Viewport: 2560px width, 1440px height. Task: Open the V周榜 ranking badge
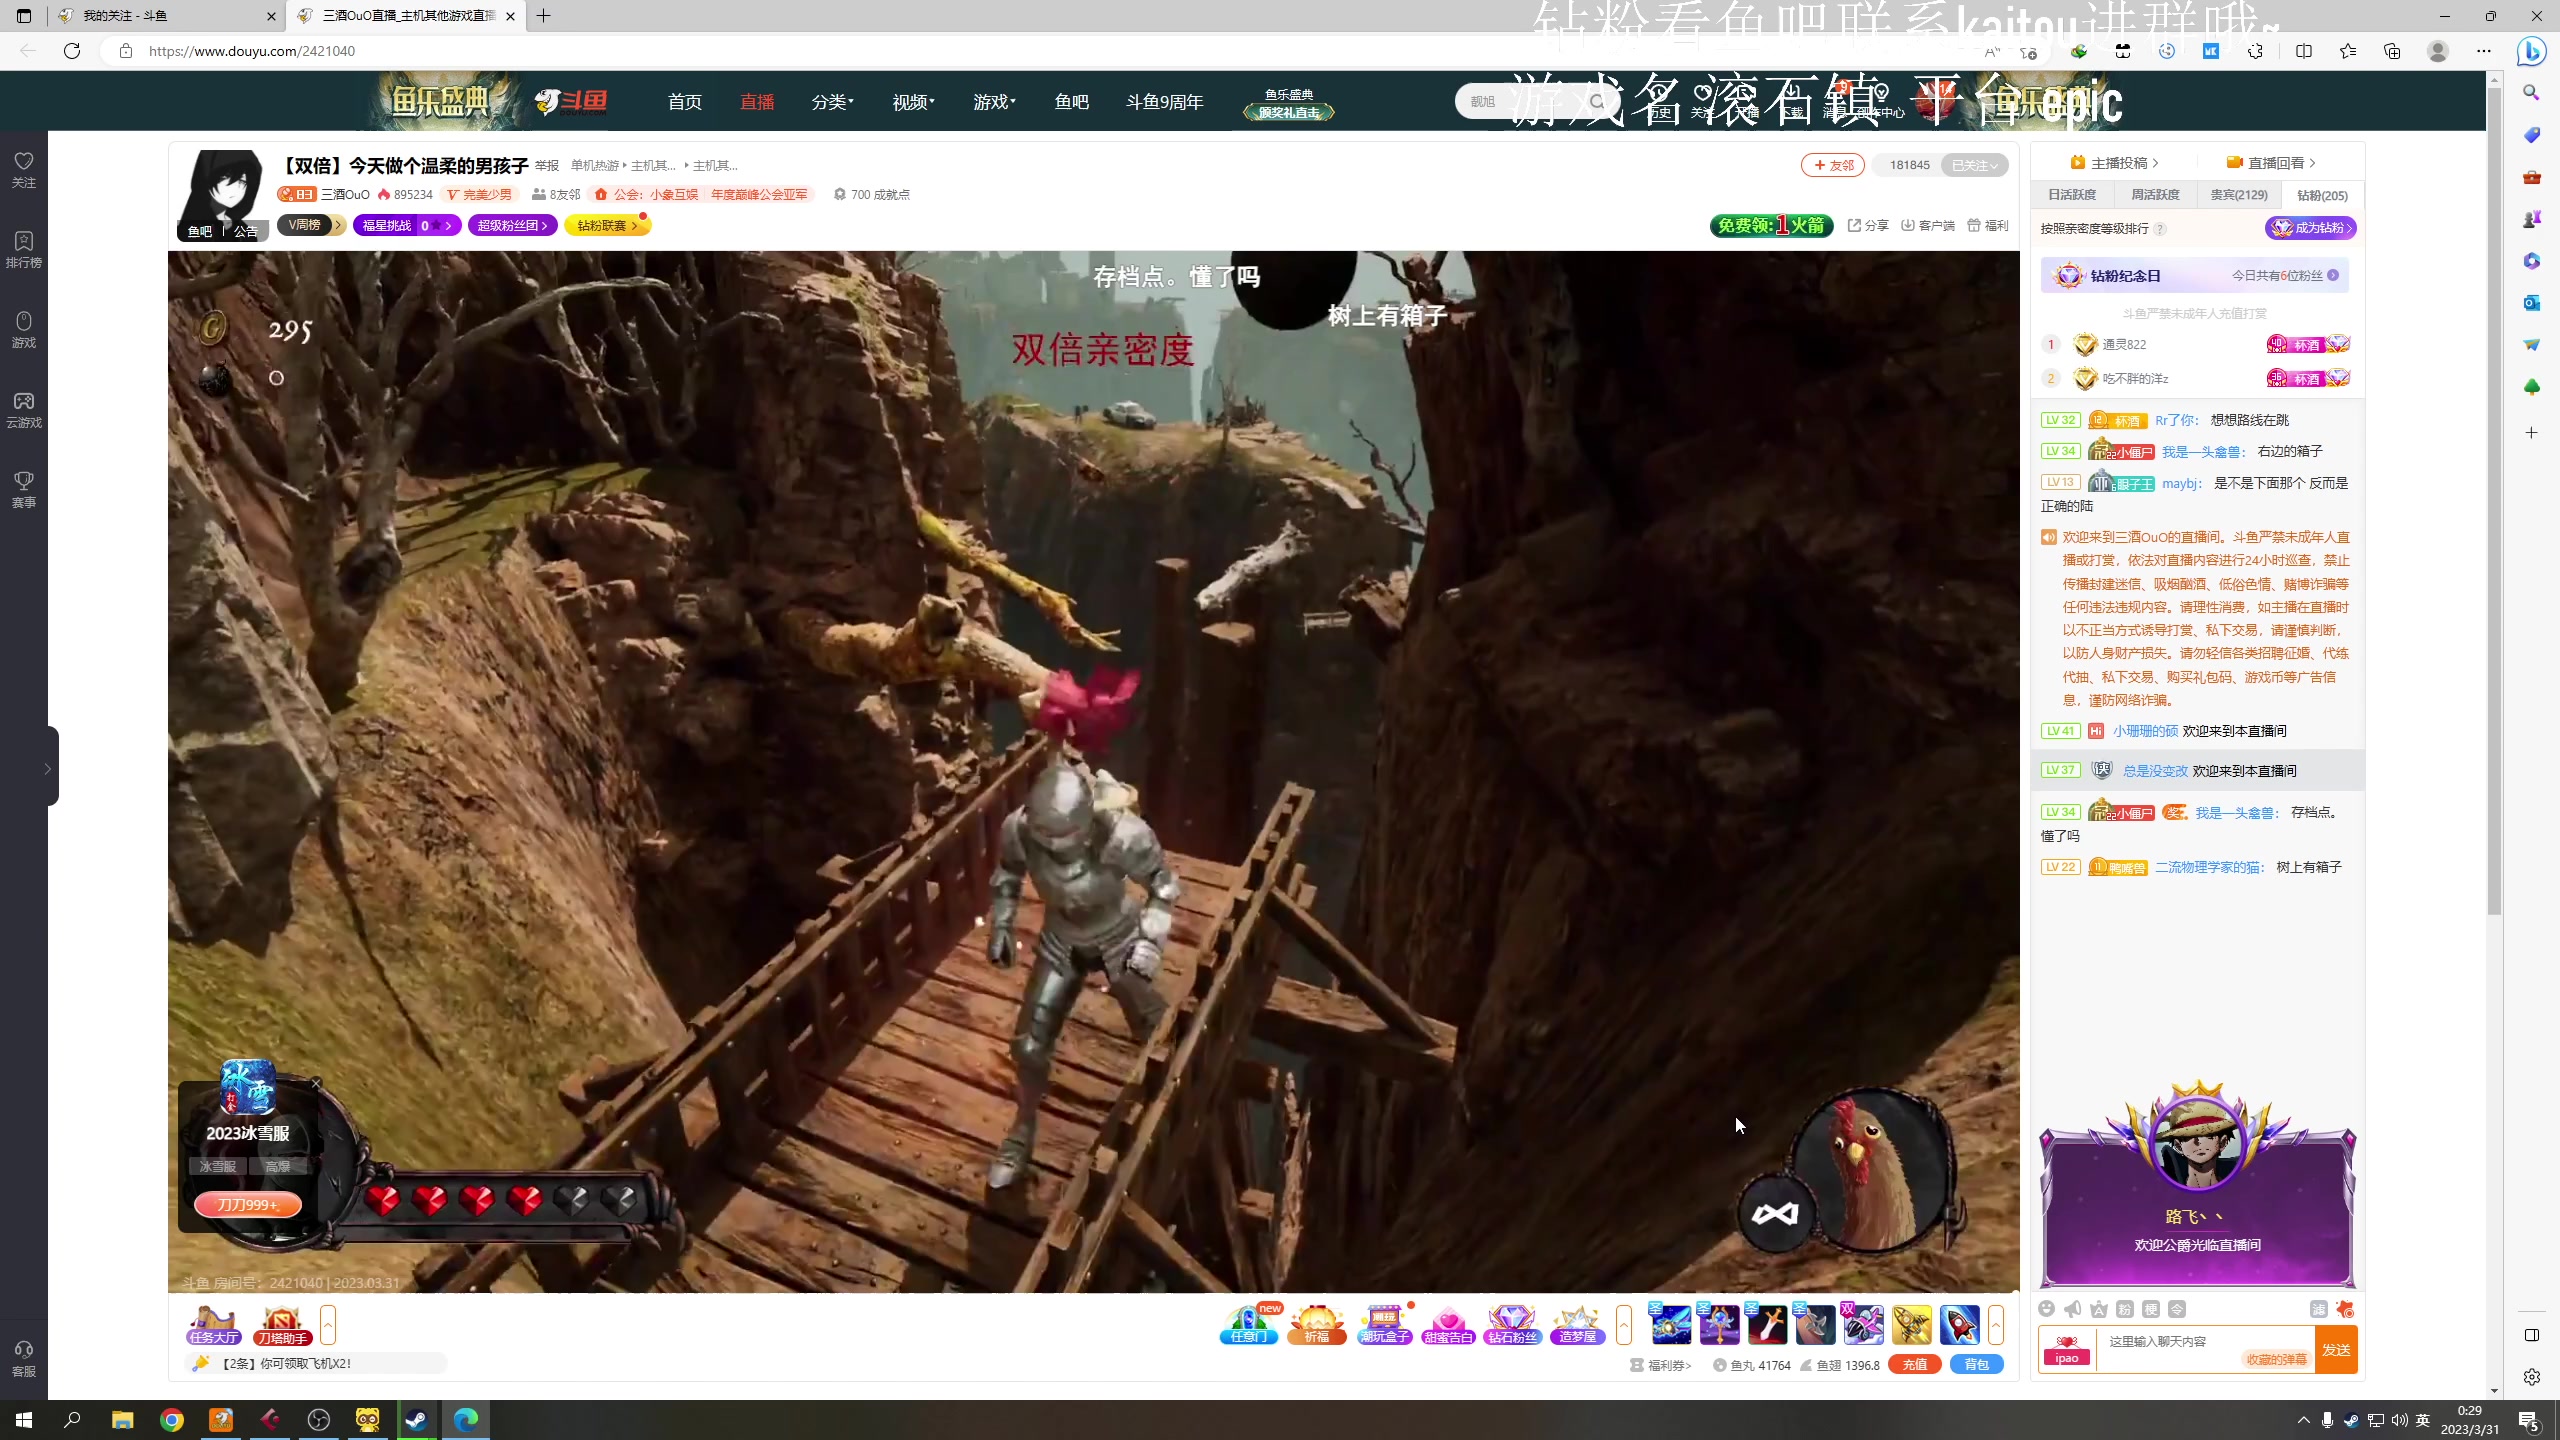(311, 225)
